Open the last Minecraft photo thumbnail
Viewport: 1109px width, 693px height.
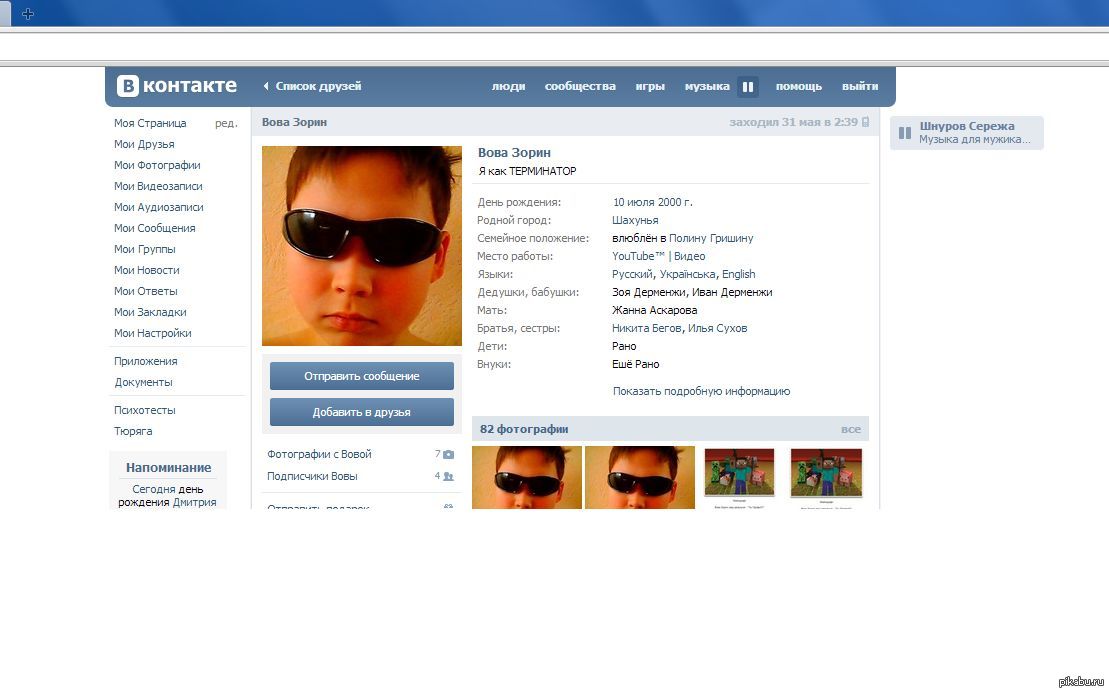(x=826, y=477)
